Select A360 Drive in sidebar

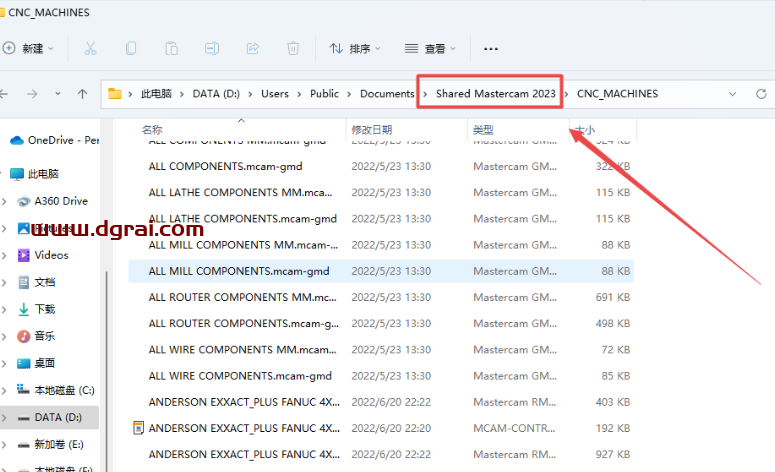[x=52, y=201]
